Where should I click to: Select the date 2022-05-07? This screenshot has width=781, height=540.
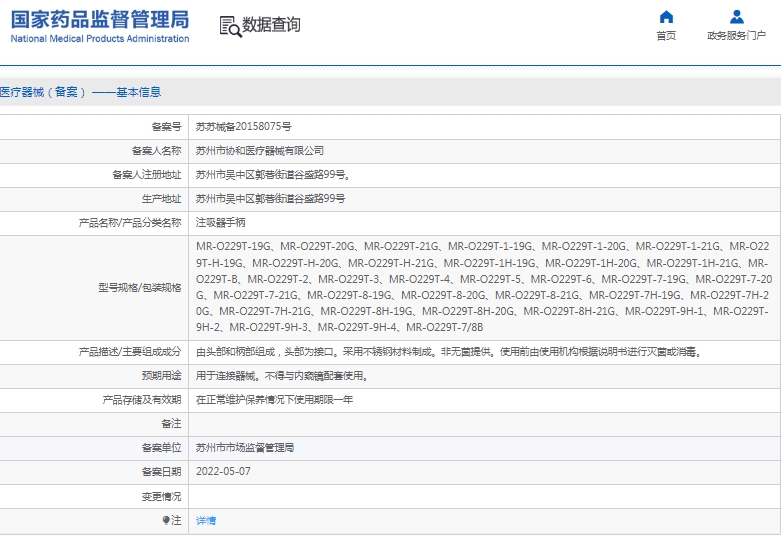[223, 471]
